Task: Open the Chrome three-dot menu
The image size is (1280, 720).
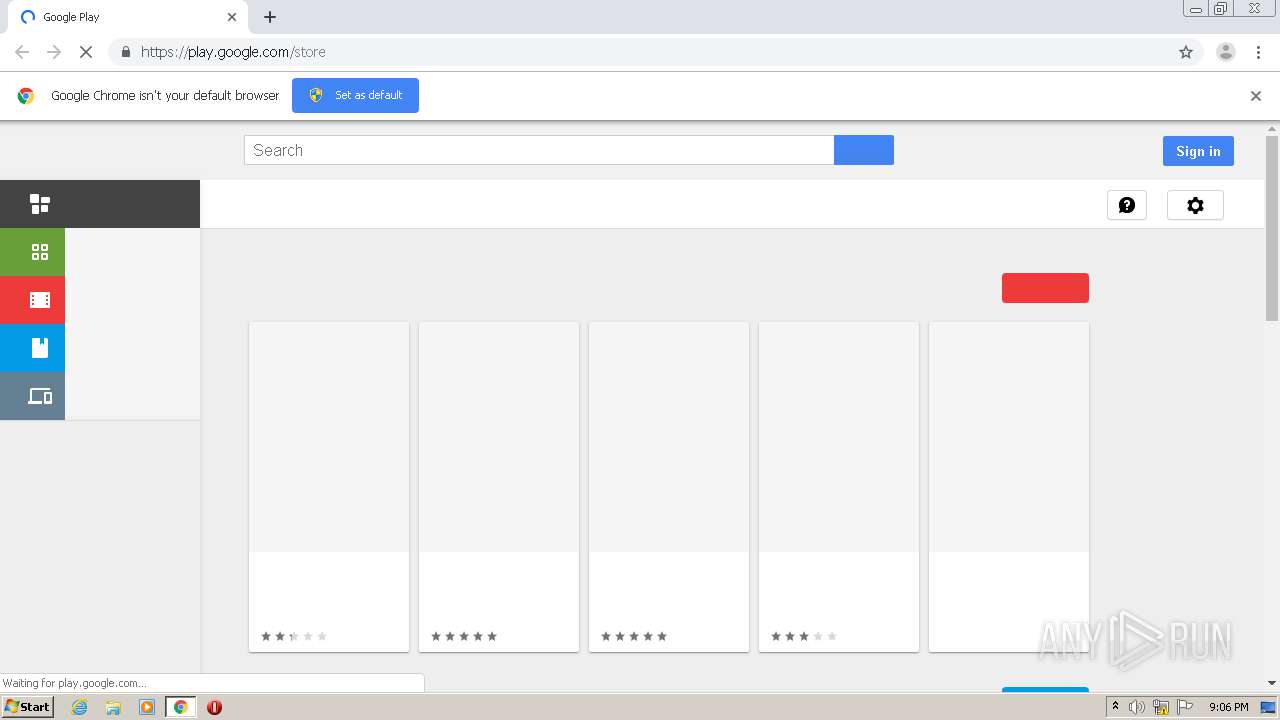Action: pos(1258,52)
